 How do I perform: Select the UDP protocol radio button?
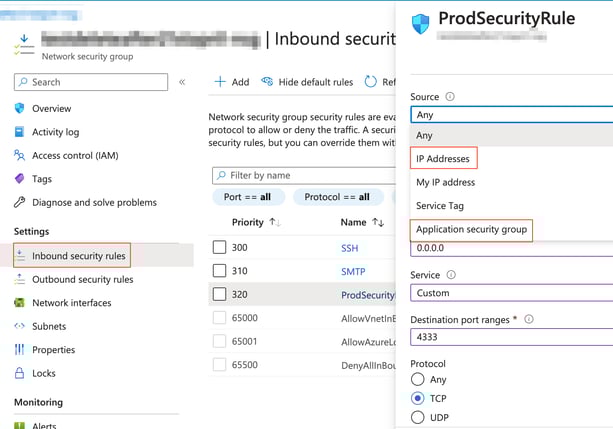tap(418, 417)
